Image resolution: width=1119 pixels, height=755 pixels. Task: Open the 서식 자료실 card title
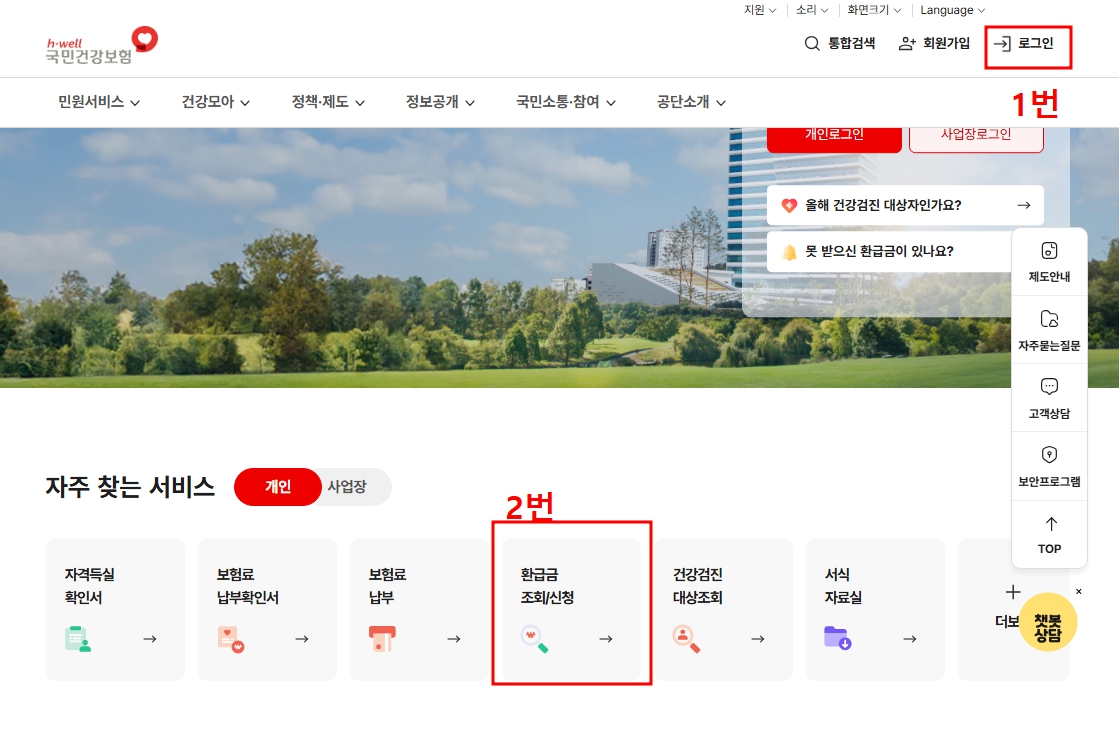[844, 586]
